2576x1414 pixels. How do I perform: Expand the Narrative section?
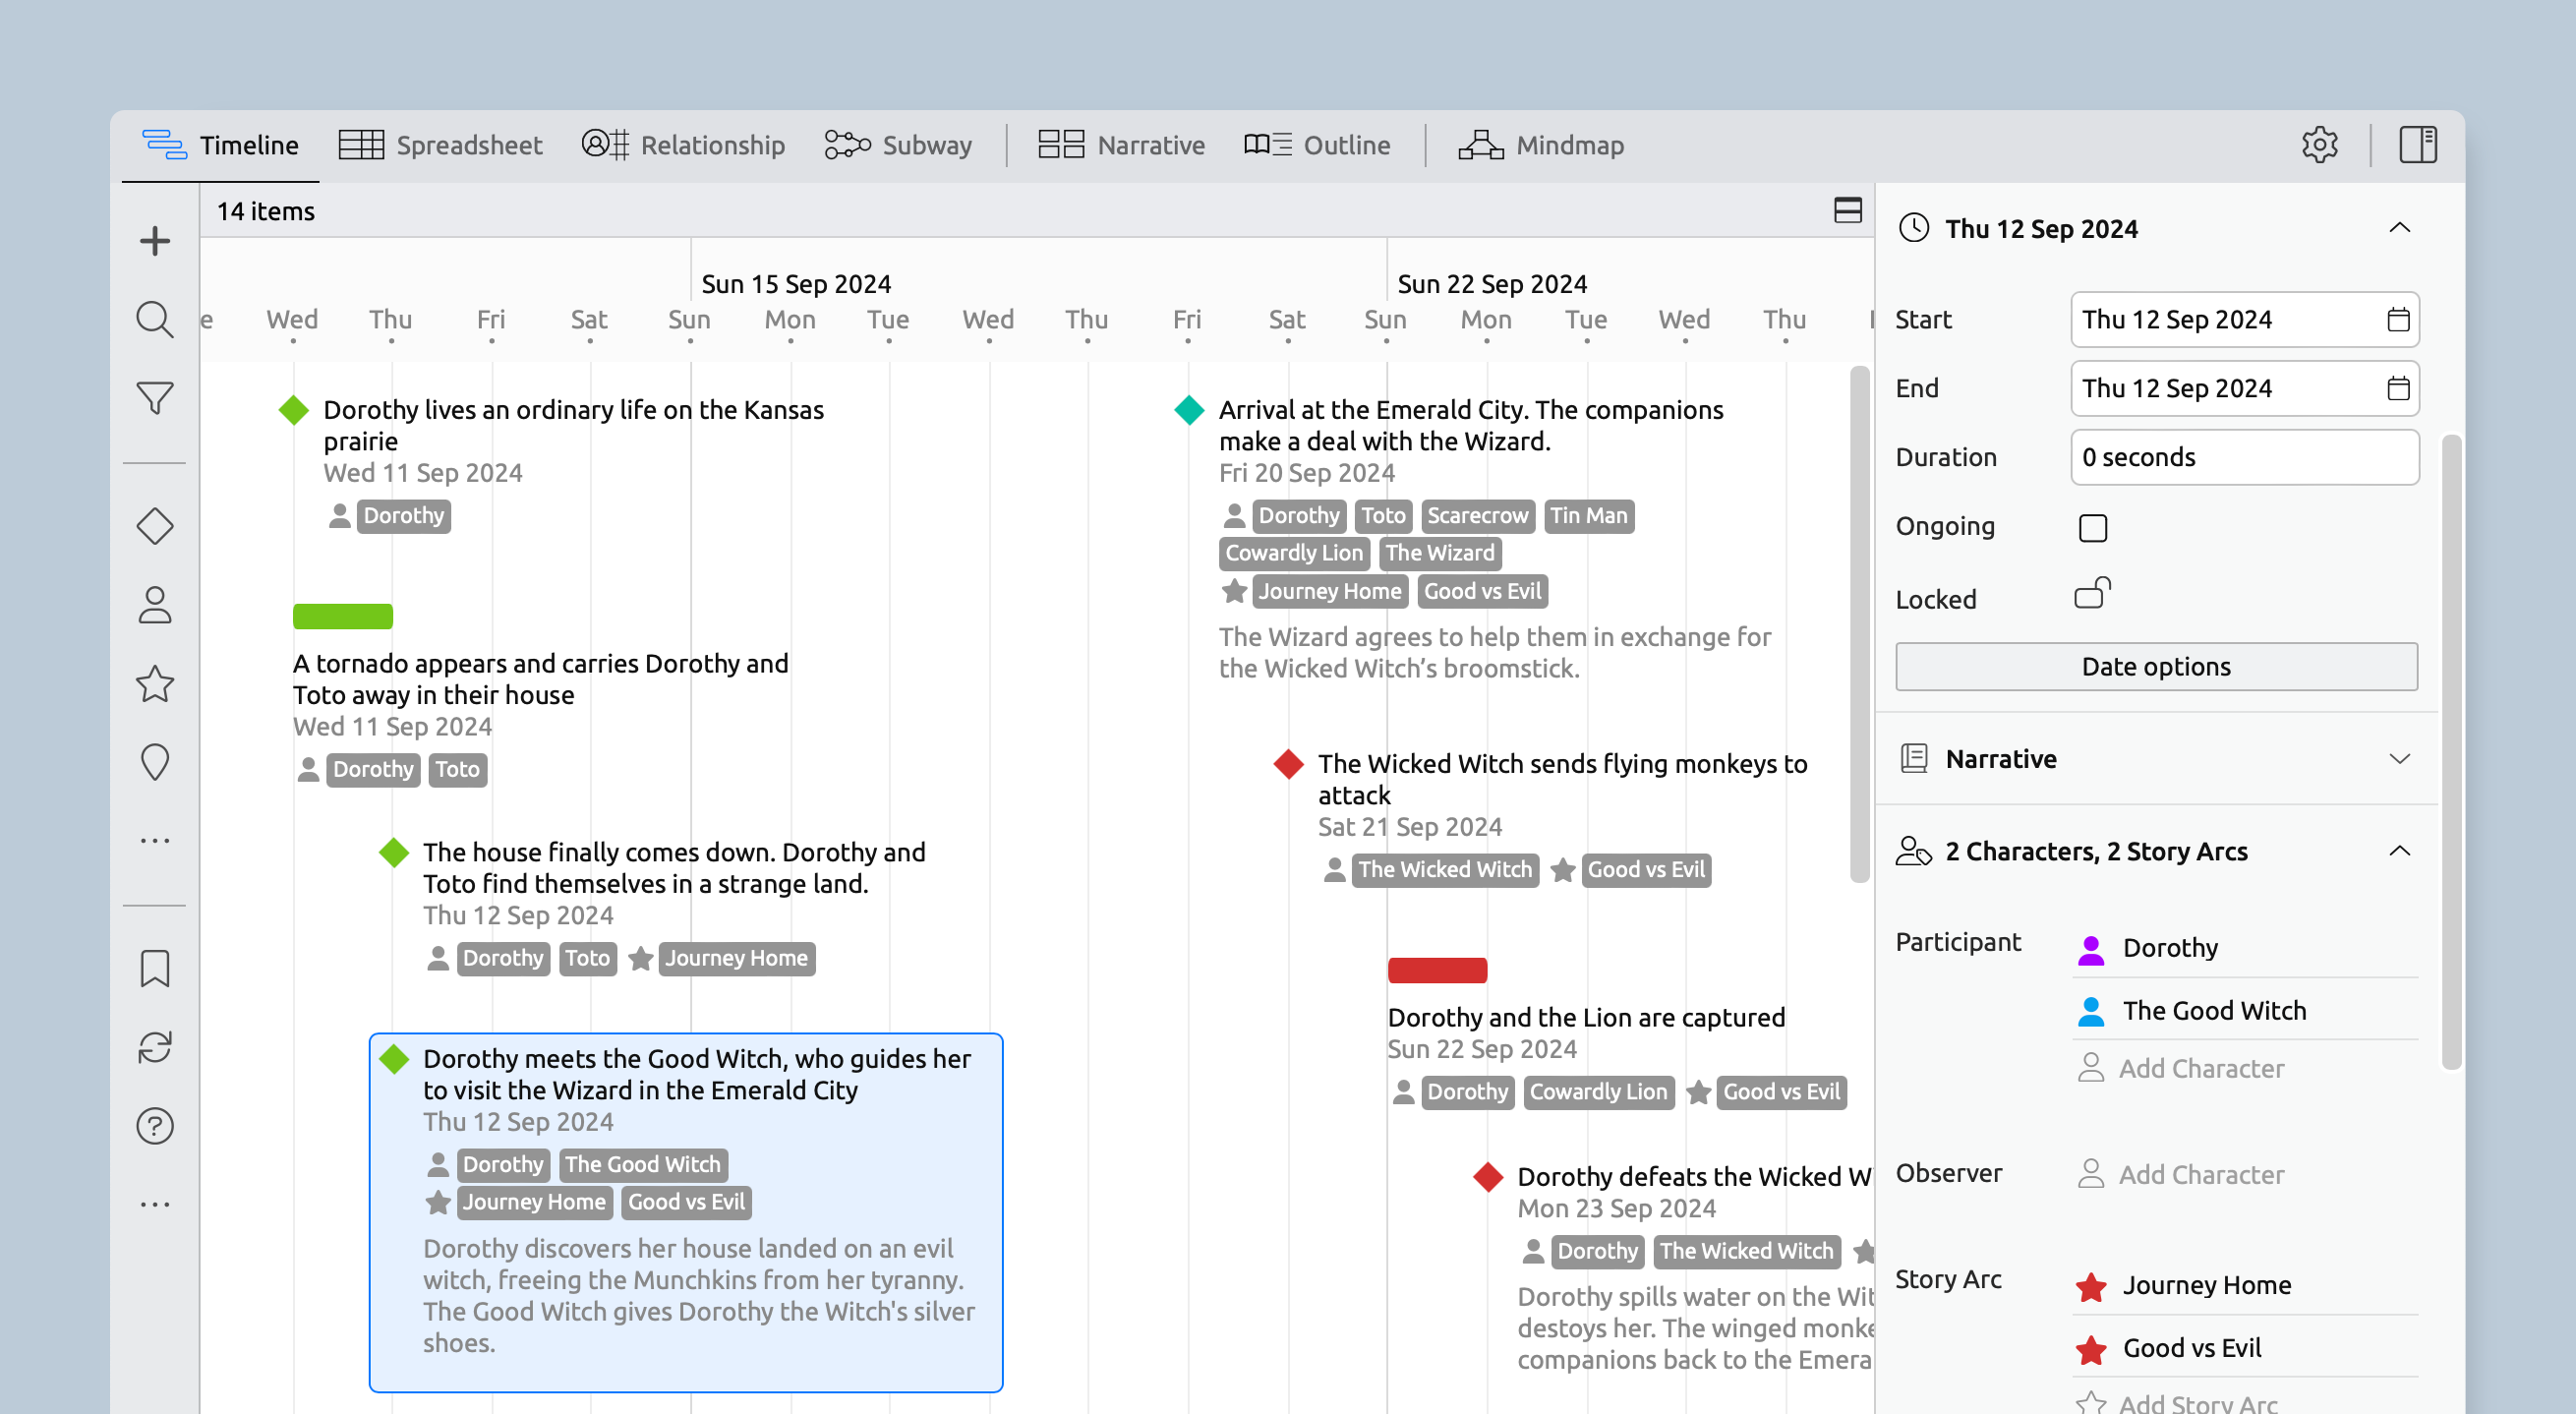(2399, 759)
